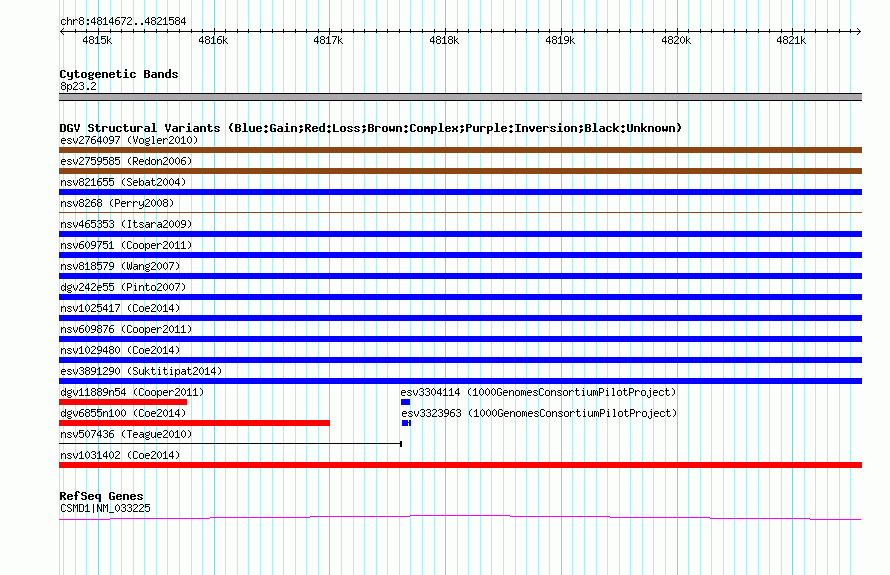Click the 4817k ruler mark
The width and height of the screenshot is (890, 575).
328,40
